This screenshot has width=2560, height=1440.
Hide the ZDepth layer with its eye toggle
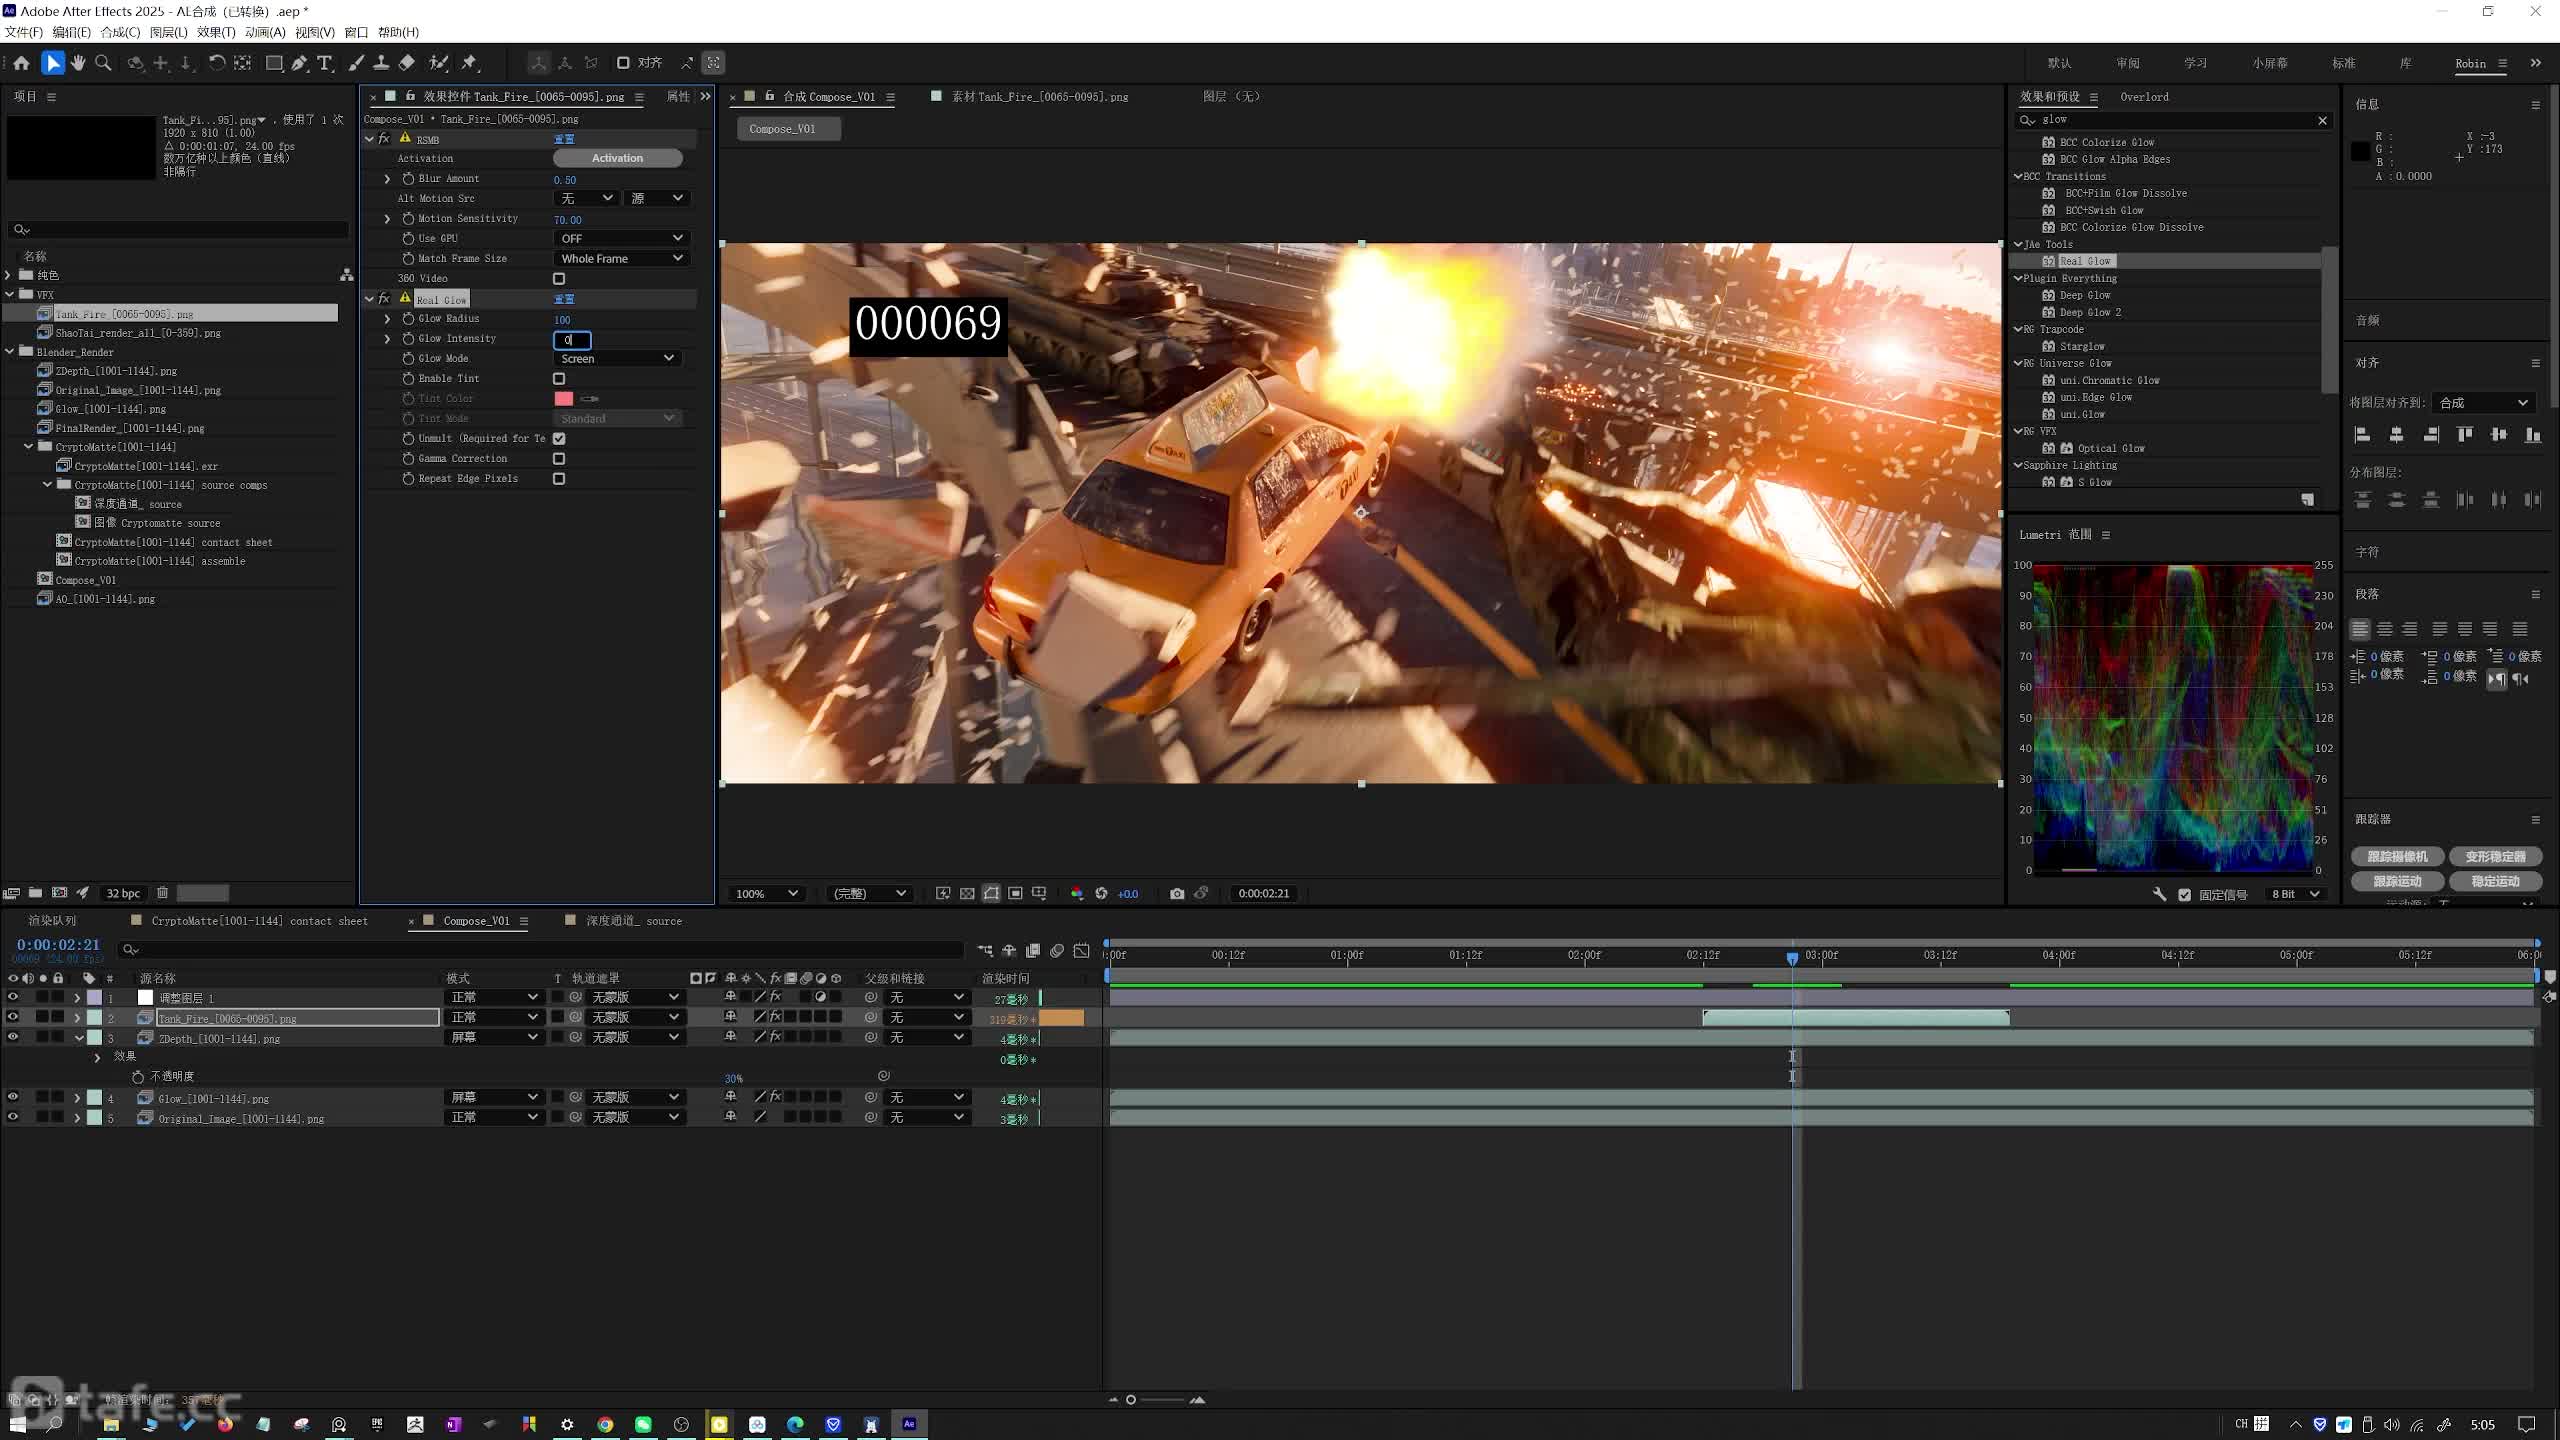pos(13,1037)
